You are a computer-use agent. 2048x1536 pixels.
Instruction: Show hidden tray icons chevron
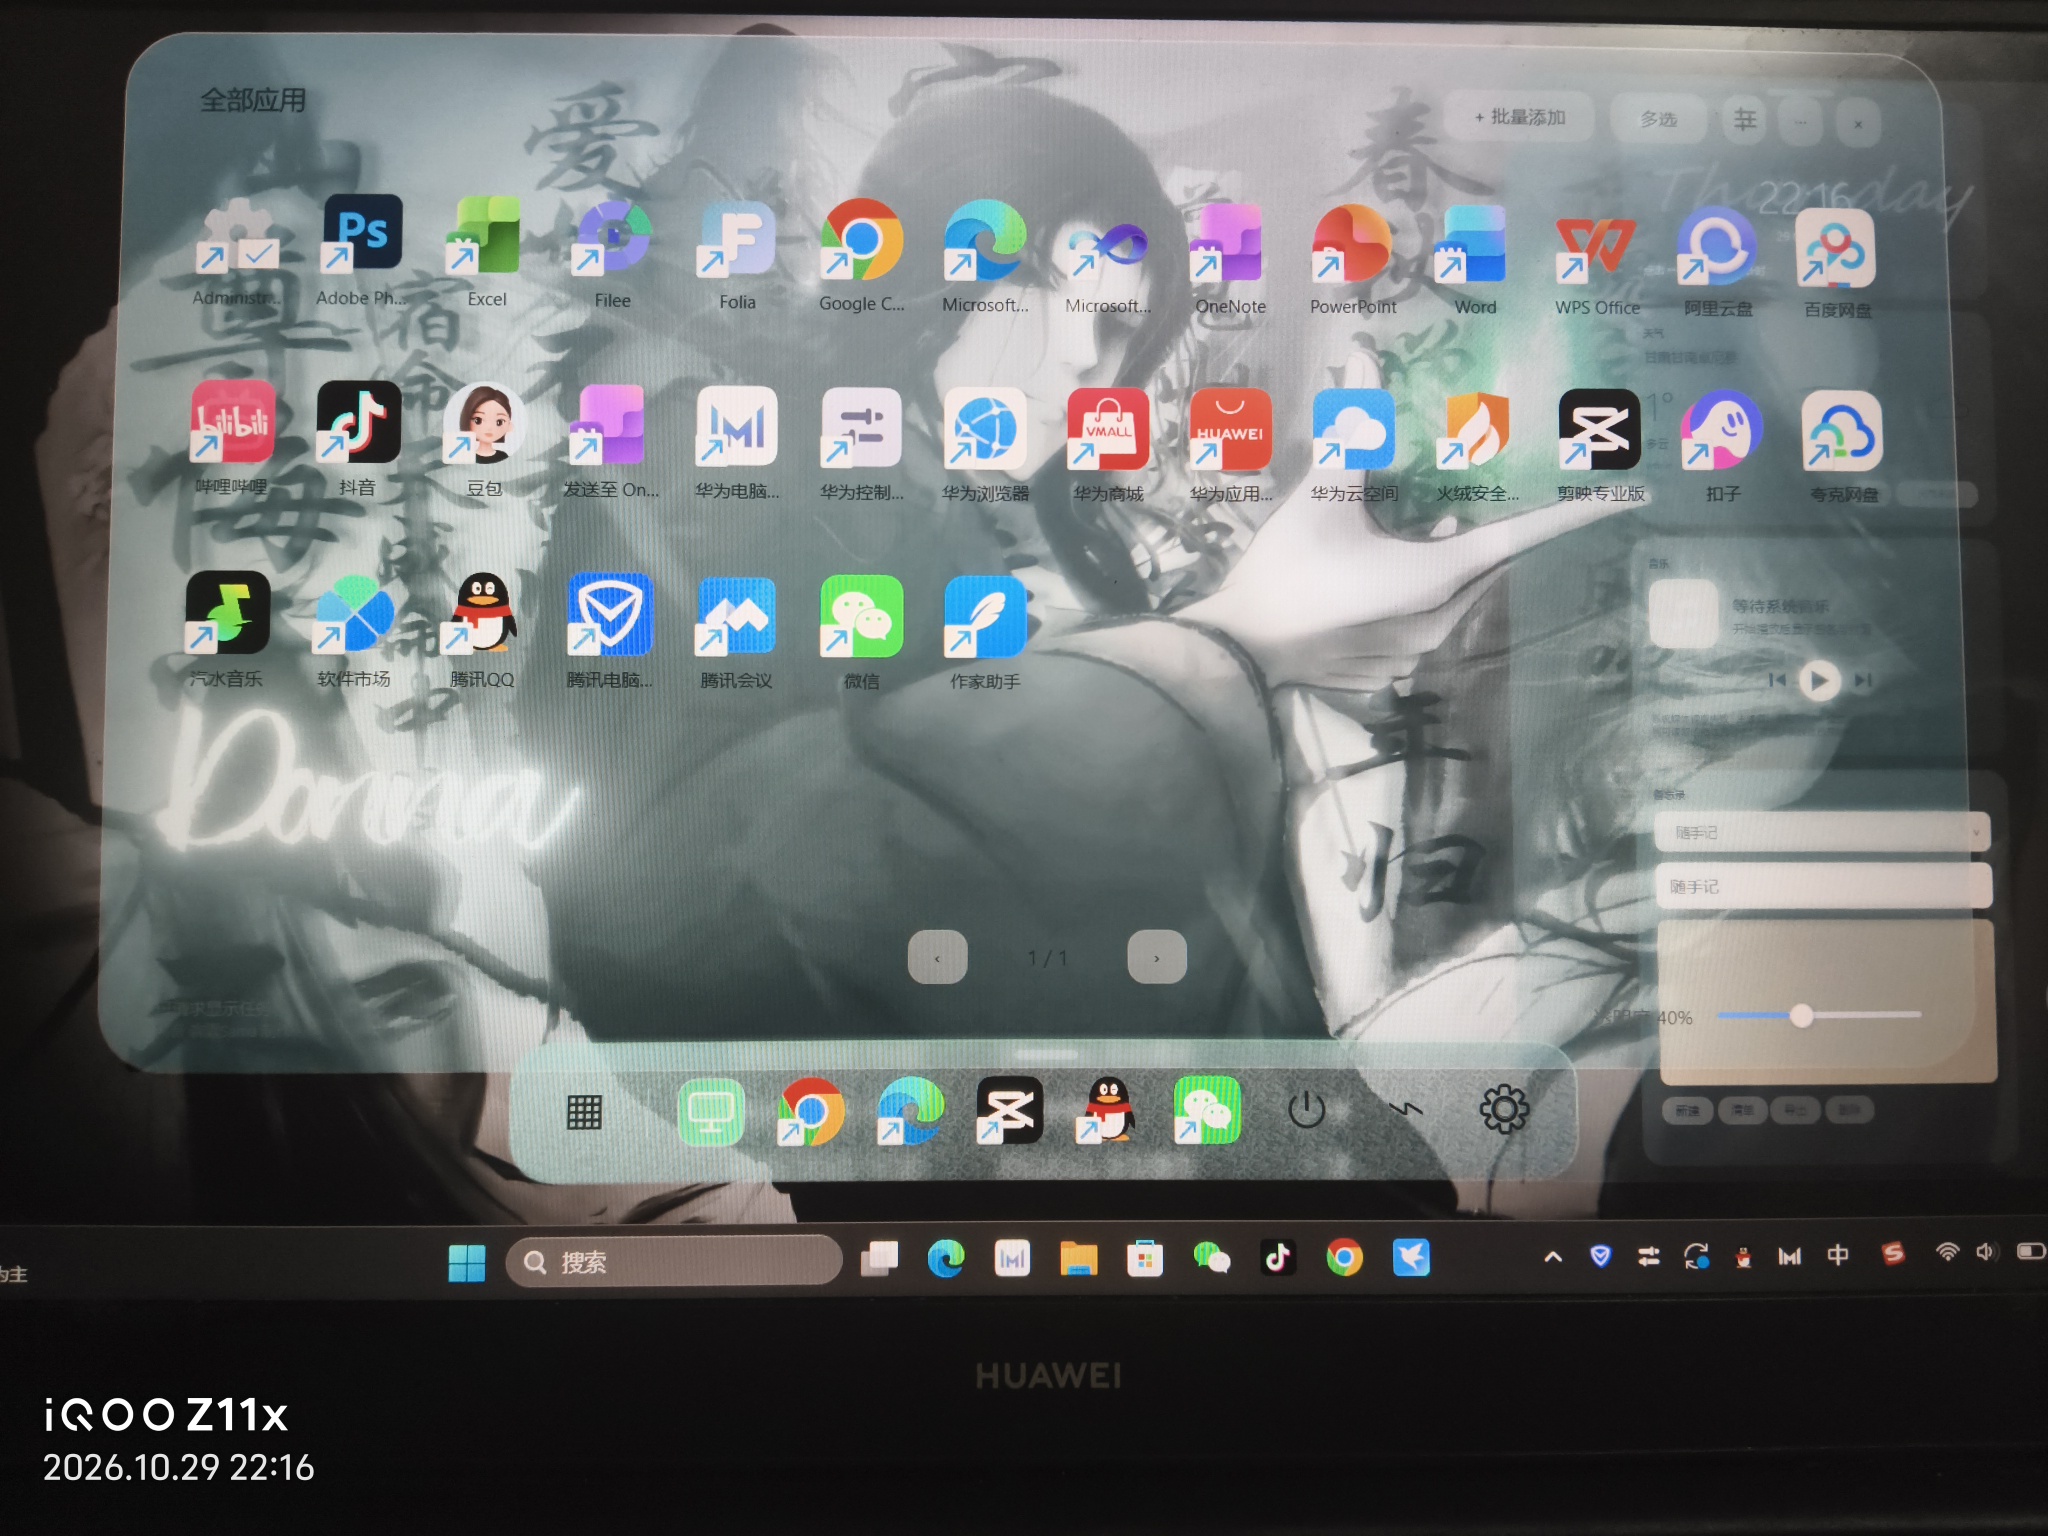[1553, 1257]
